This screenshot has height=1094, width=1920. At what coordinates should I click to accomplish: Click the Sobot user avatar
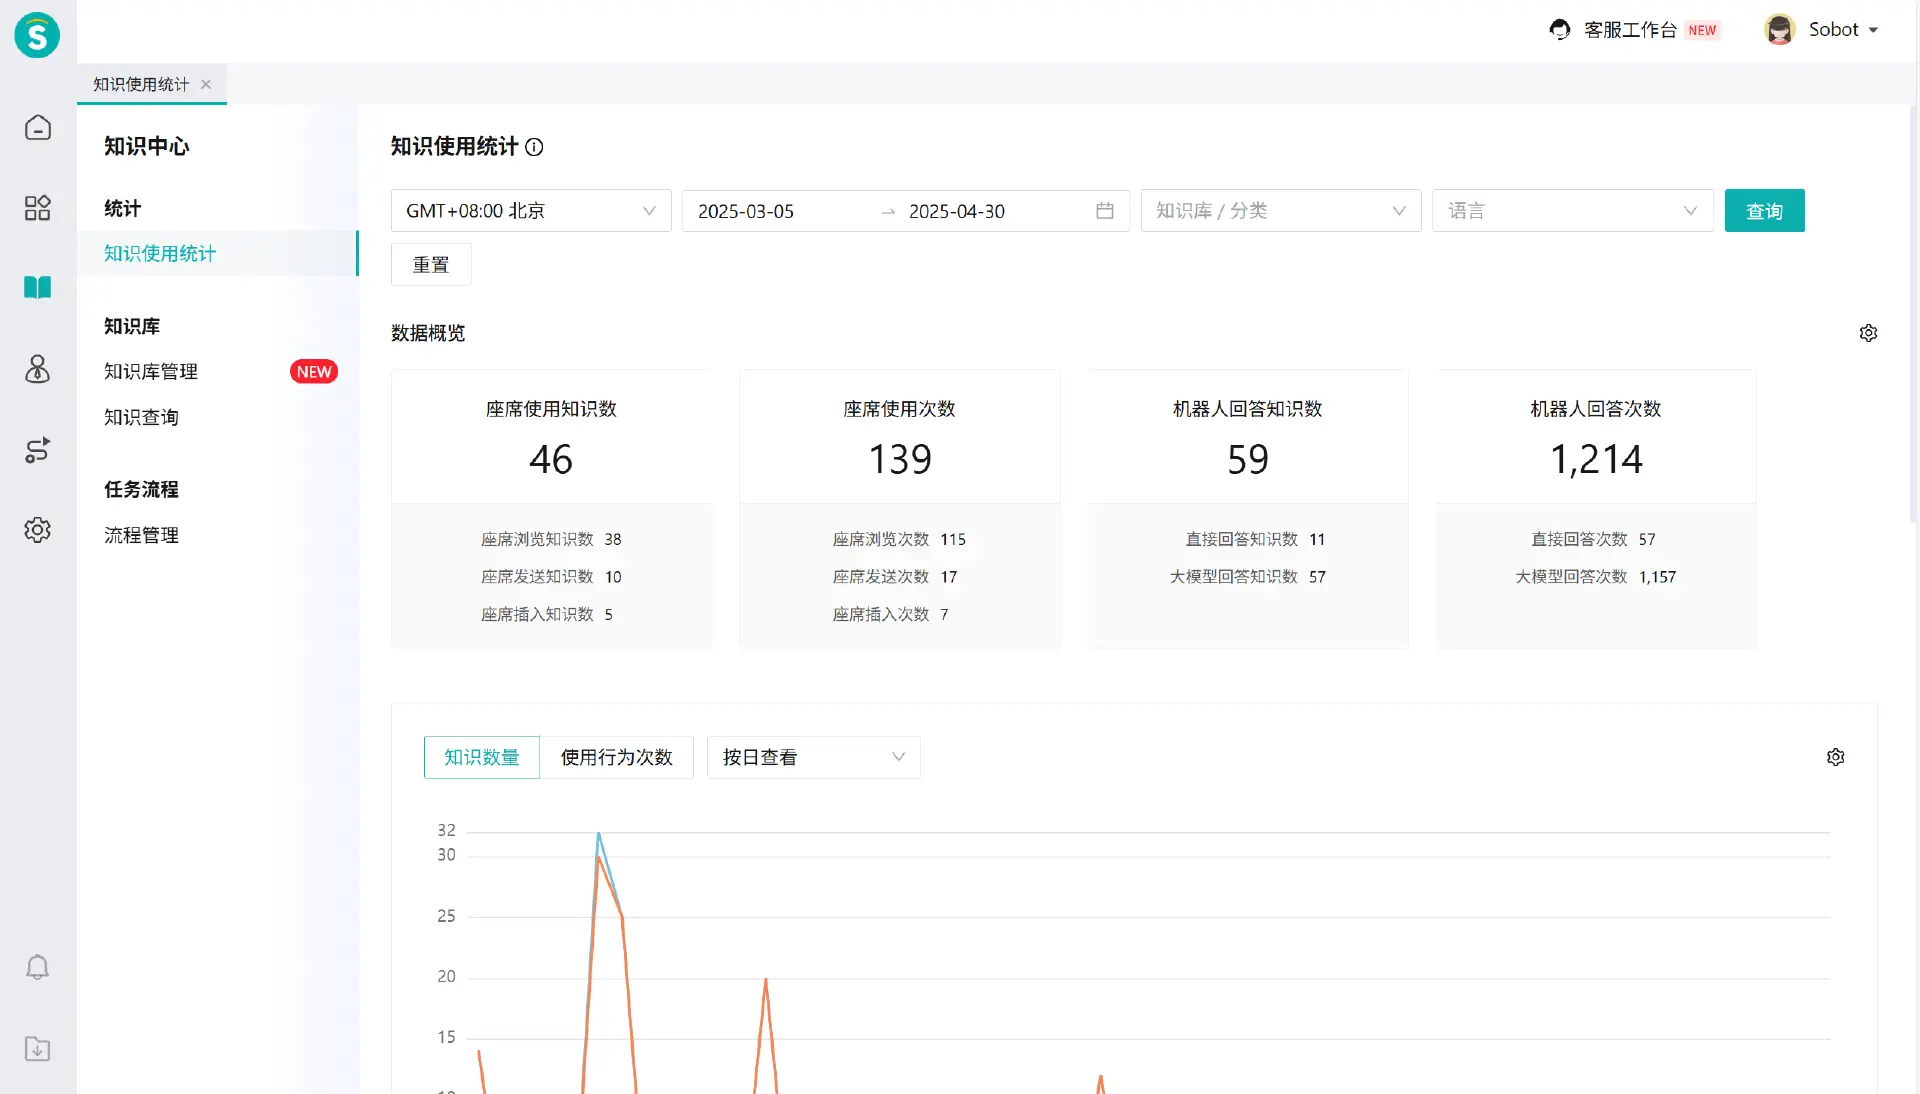1780,30
